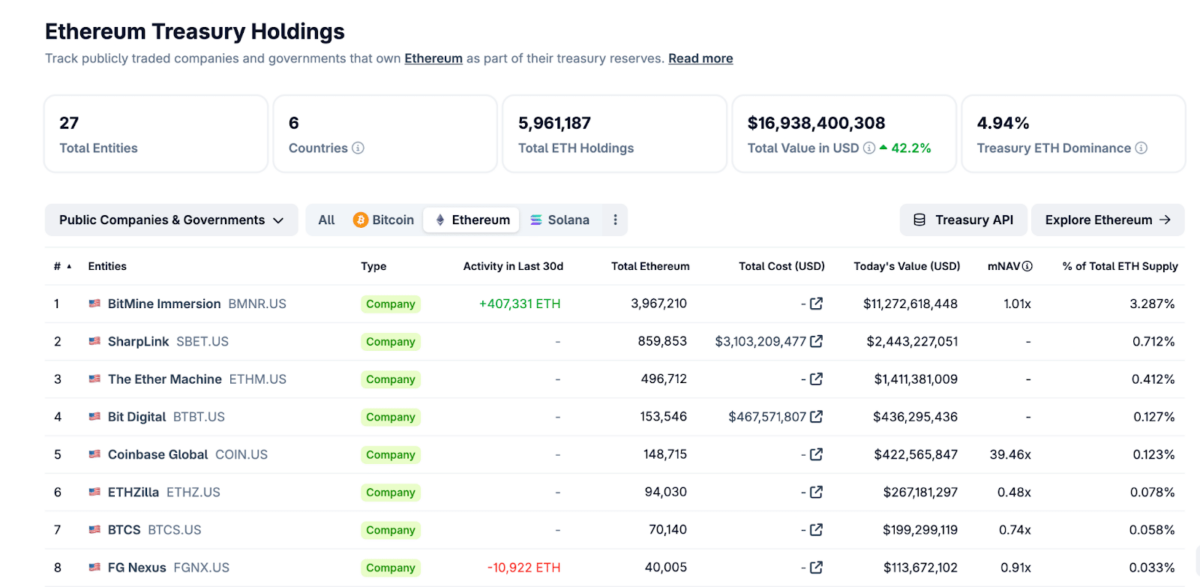Open the three-dot menu beside Solana filter

pos(615,219)
